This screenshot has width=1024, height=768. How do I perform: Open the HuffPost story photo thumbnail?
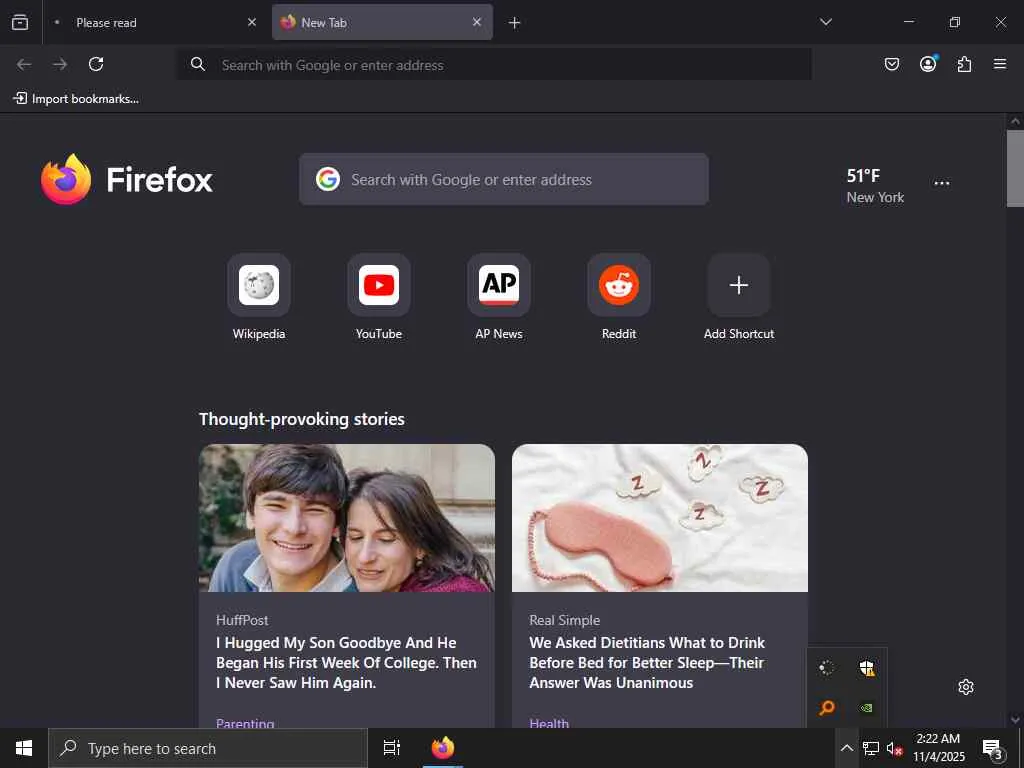347,518
